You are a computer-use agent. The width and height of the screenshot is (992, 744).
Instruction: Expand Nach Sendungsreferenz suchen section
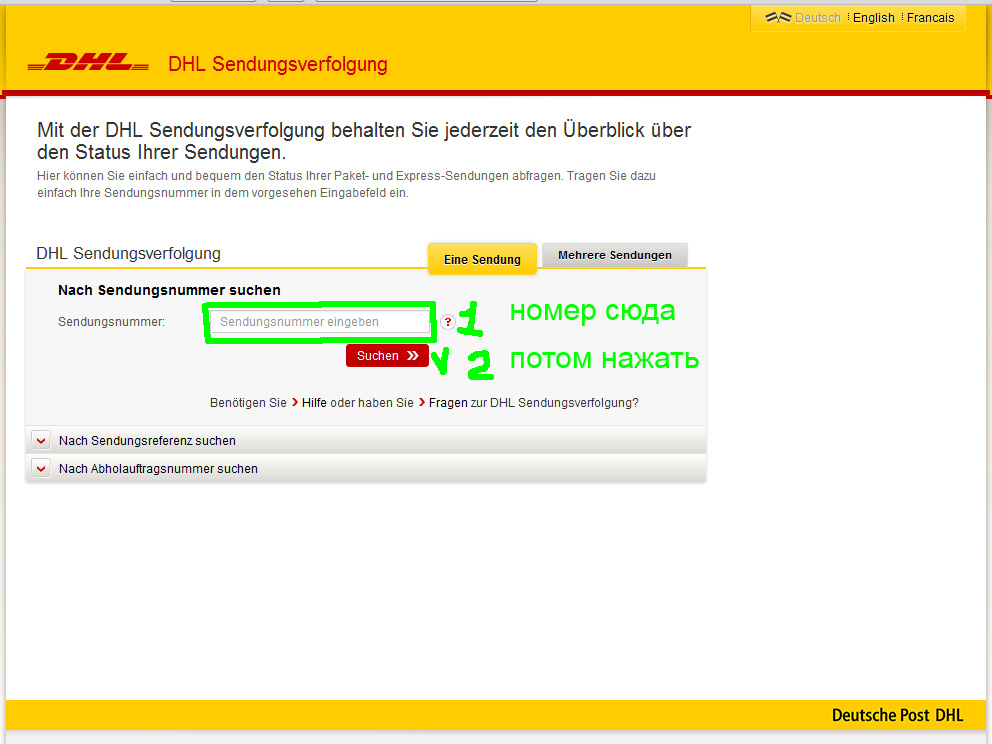pos(147,440)
